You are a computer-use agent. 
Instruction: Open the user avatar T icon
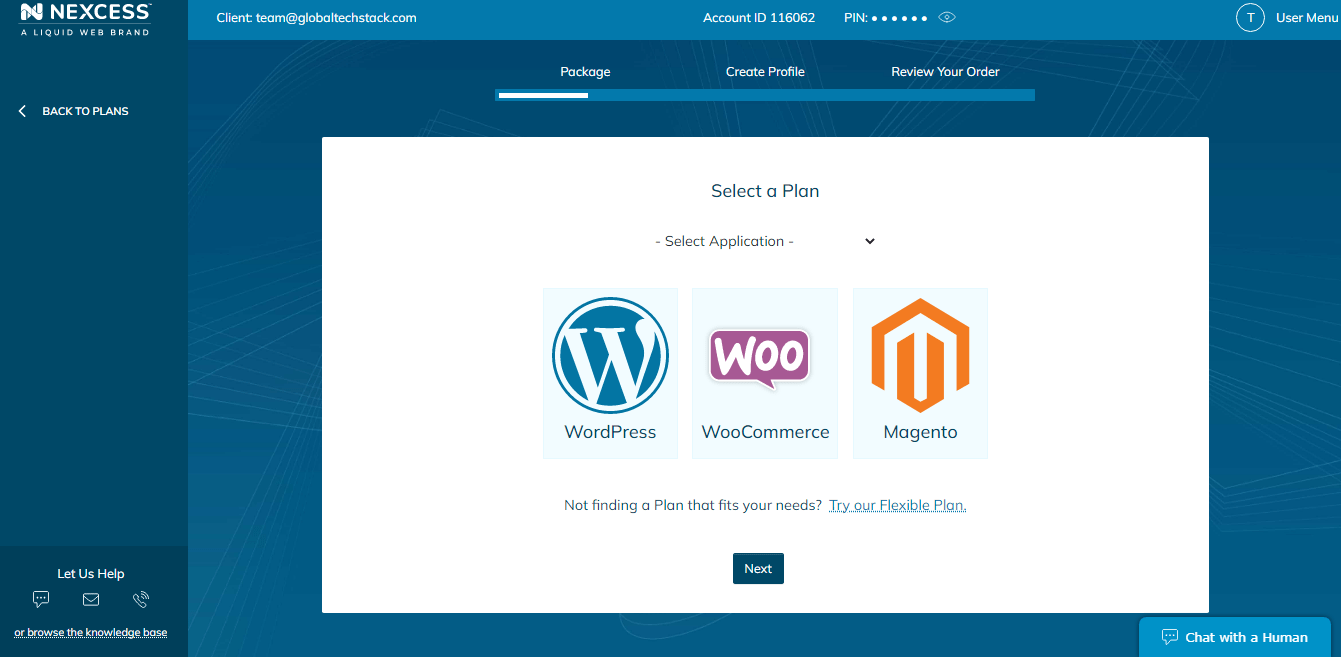point(1250,17)
